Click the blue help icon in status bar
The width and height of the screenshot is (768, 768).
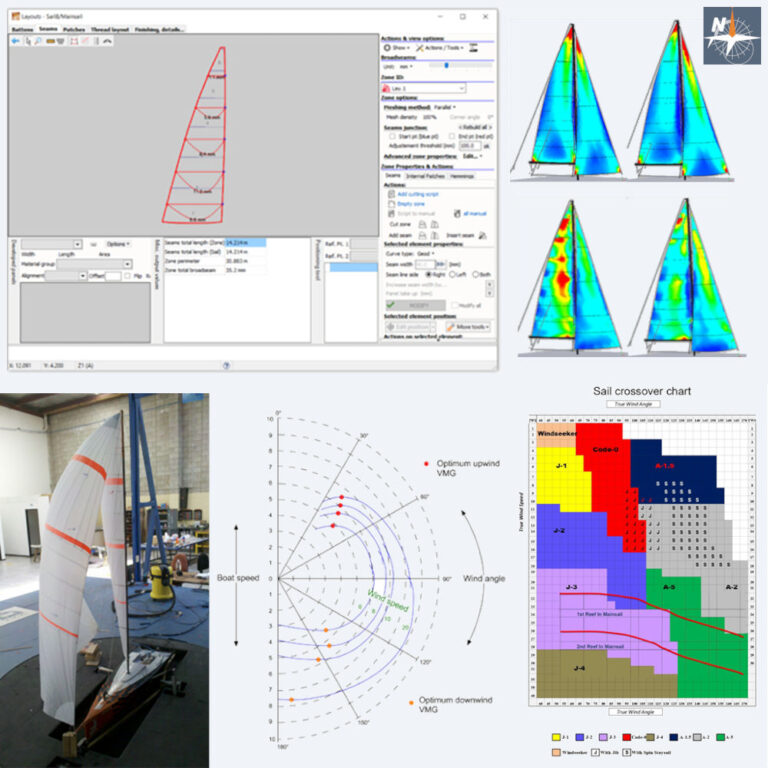point(226,366)
